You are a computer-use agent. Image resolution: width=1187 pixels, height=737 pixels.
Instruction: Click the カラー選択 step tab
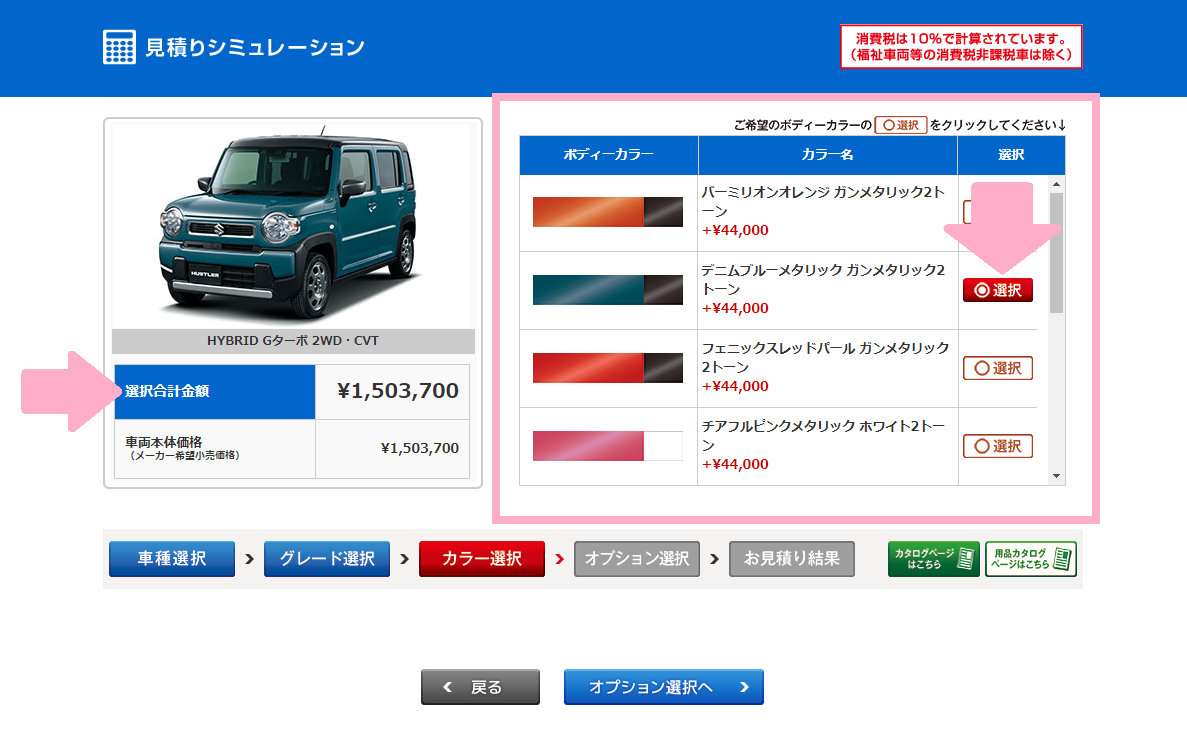481,558
